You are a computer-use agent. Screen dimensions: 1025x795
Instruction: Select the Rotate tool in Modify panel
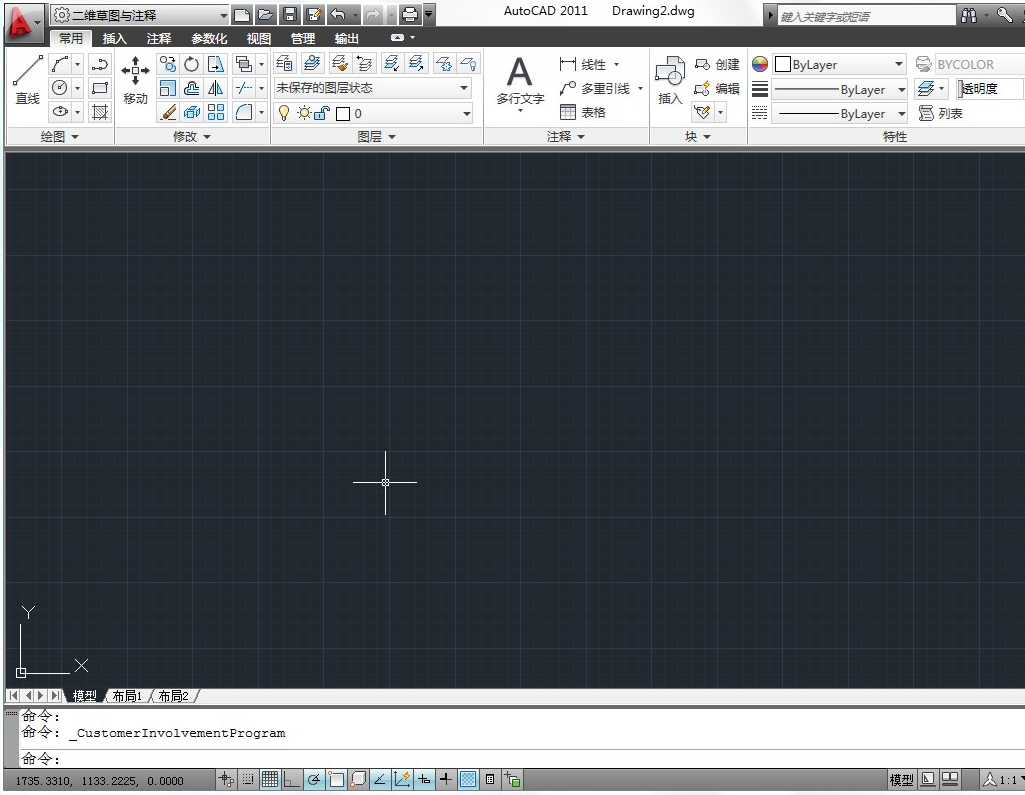click(190, 63)
